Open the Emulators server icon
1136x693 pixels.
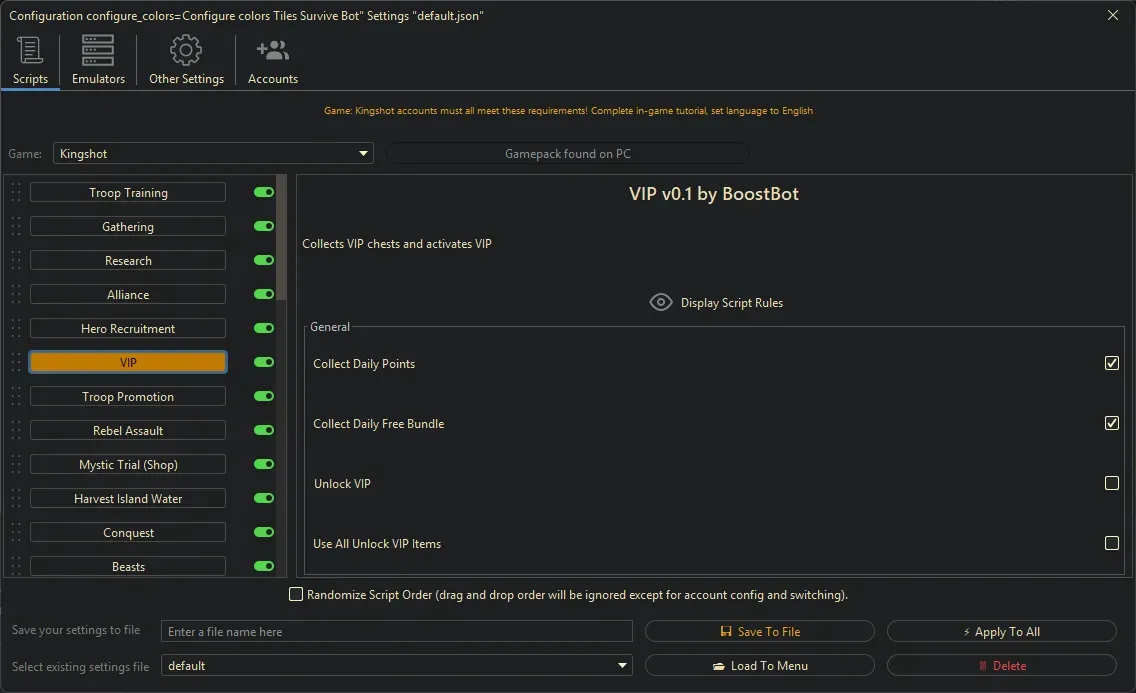click(98, 50)
